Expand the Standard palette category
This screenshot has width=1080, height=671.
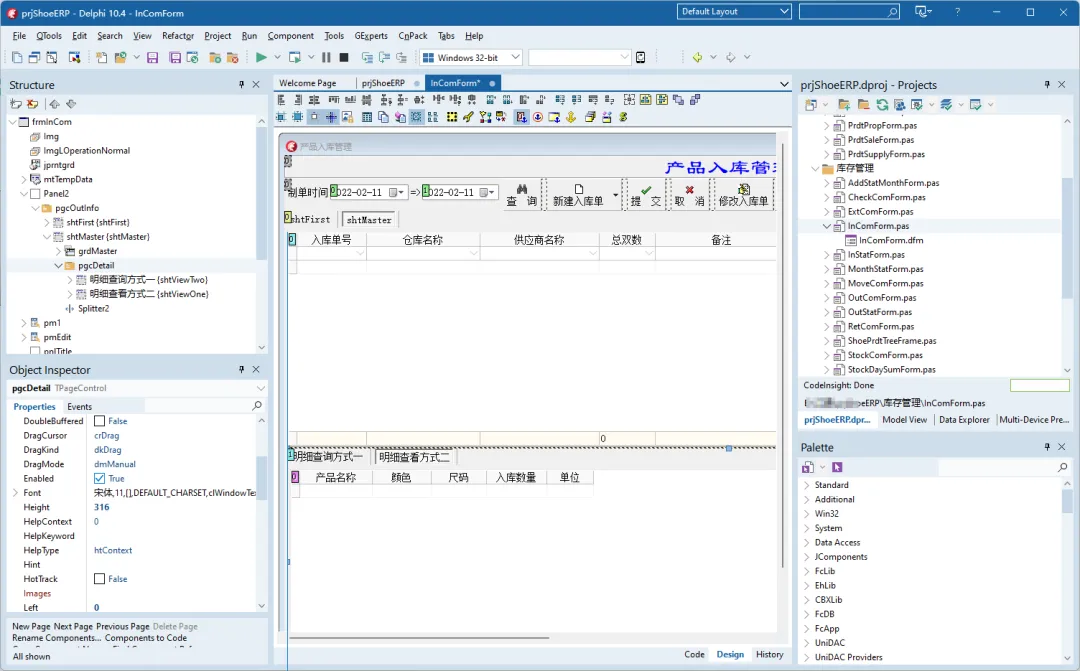pos(807,485)
